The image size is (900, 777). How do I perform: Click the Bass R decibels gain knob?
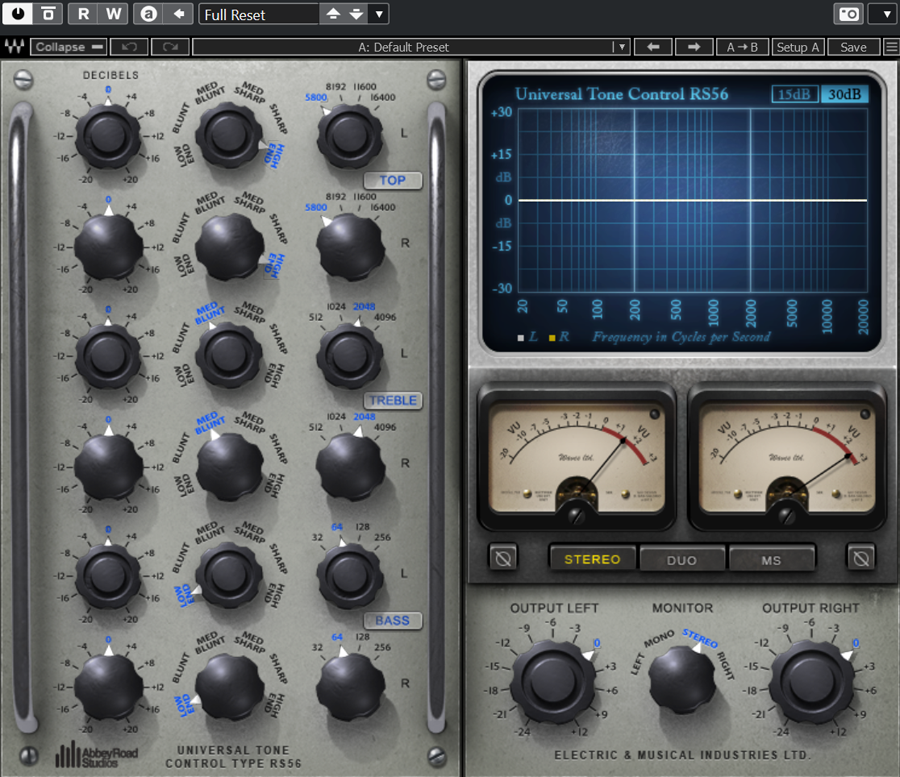108,686
